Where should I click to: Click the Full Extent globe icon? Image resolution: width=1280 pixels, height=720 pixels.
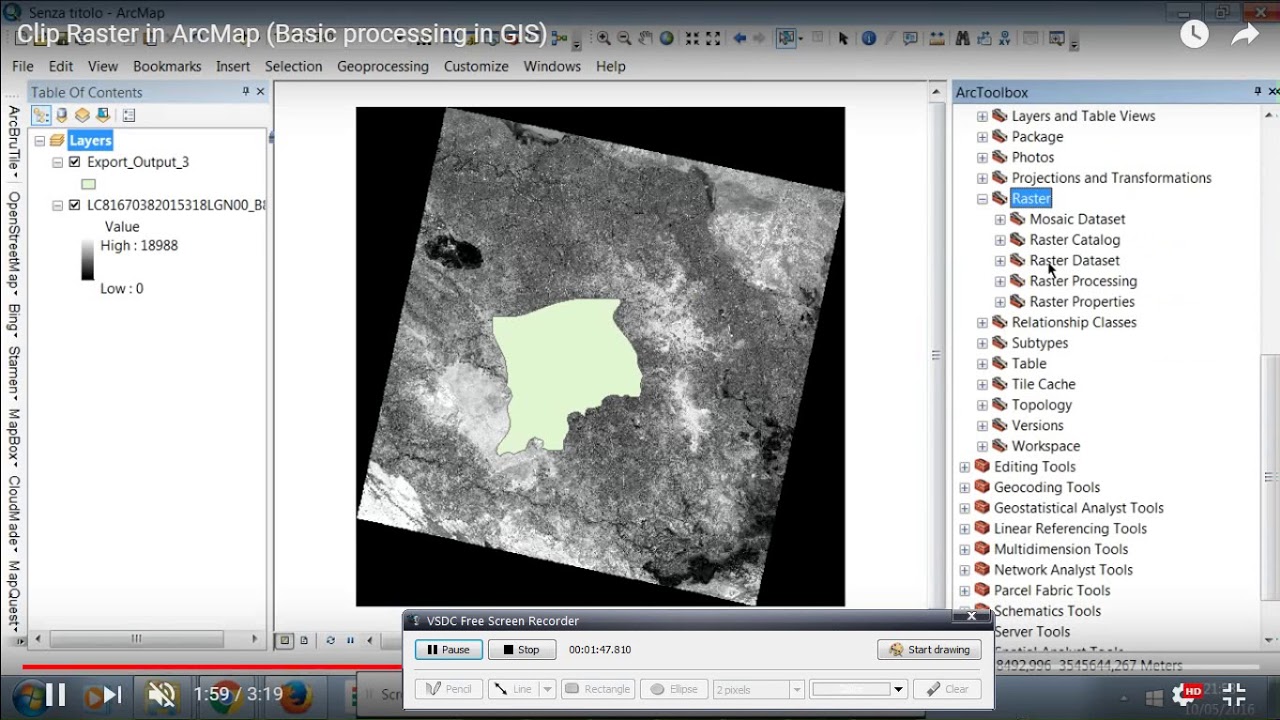pyautogui.click(x=666, y=38)
